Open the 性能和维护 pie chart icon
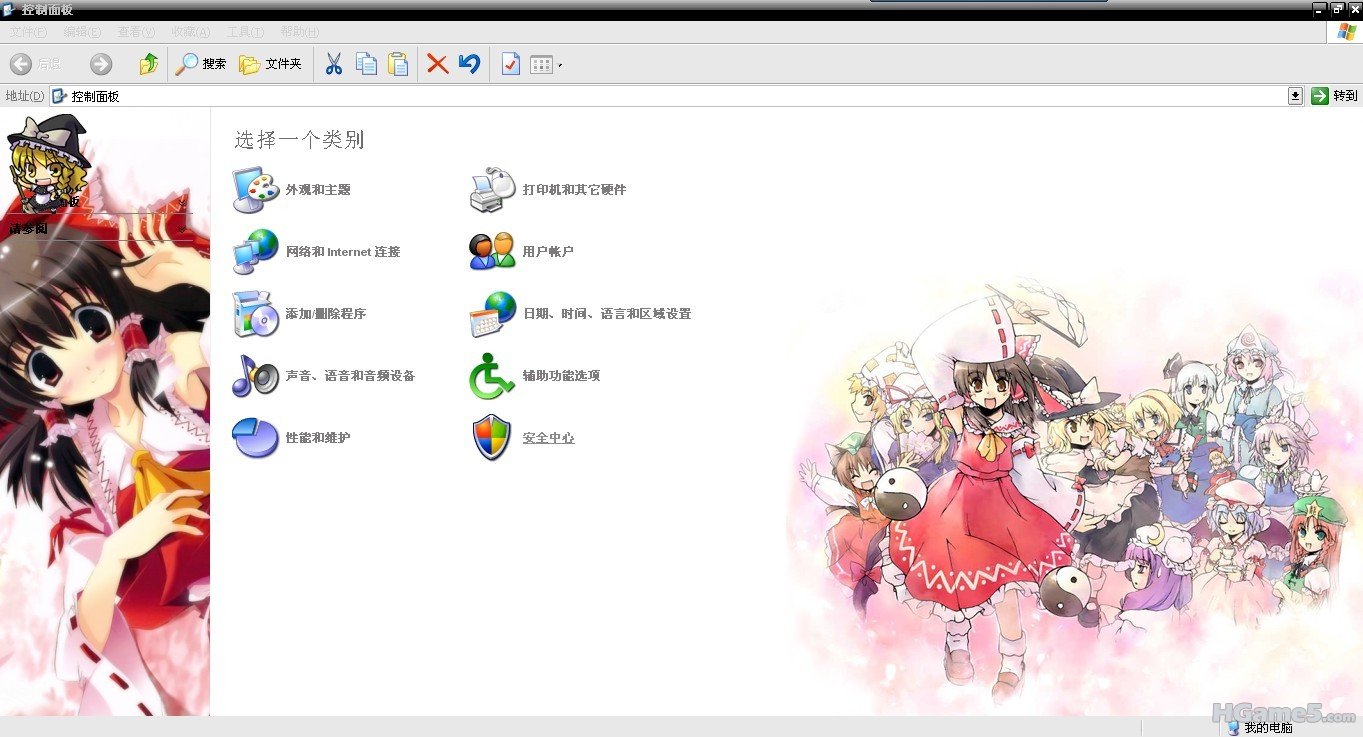 tap(255, 438)
